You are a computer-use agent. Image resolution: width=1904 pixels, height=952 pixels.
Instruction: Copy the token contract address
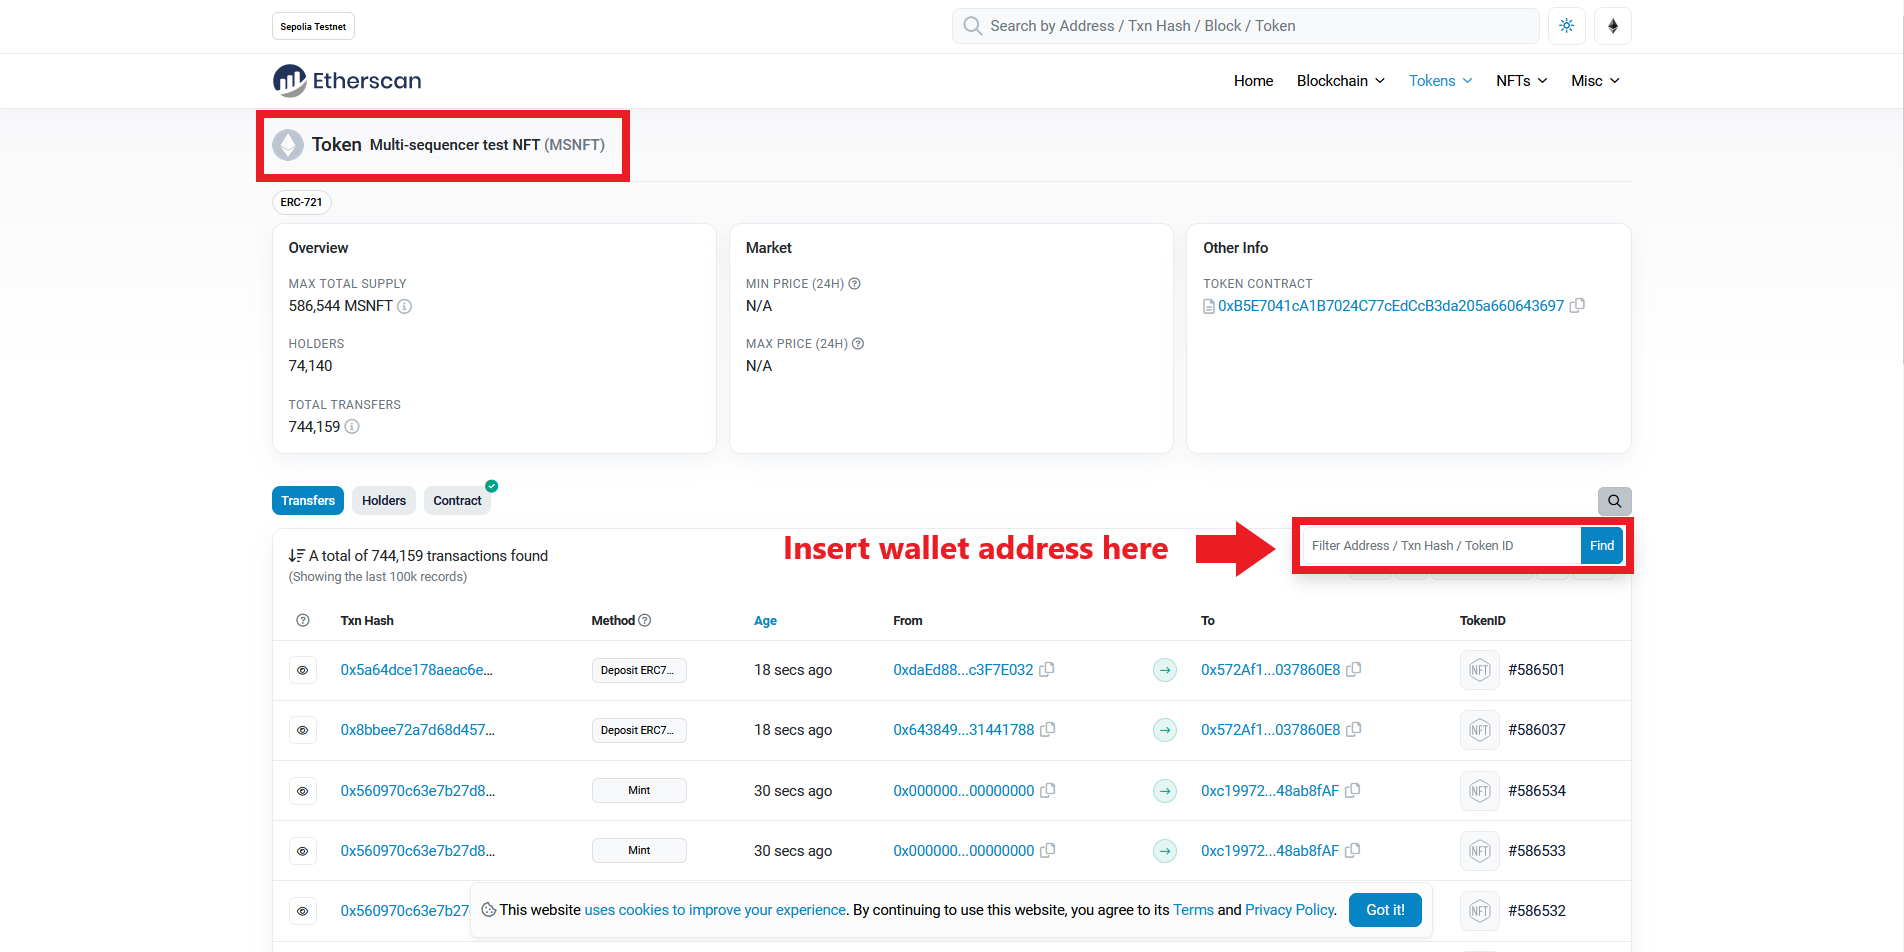(x=1577, y=306)
